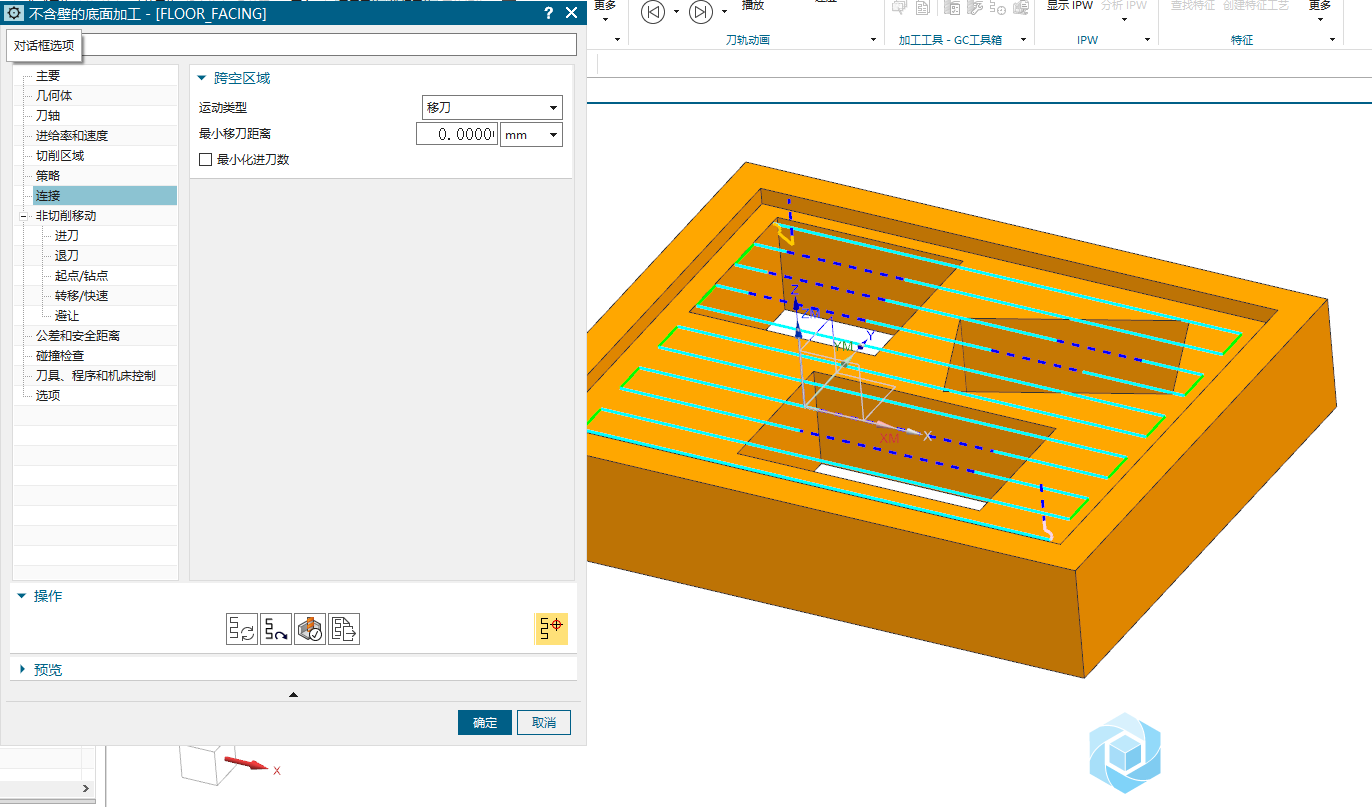Expand the IPW group arrow
The image size is (1372, 807).
[x=1149, y=40]
